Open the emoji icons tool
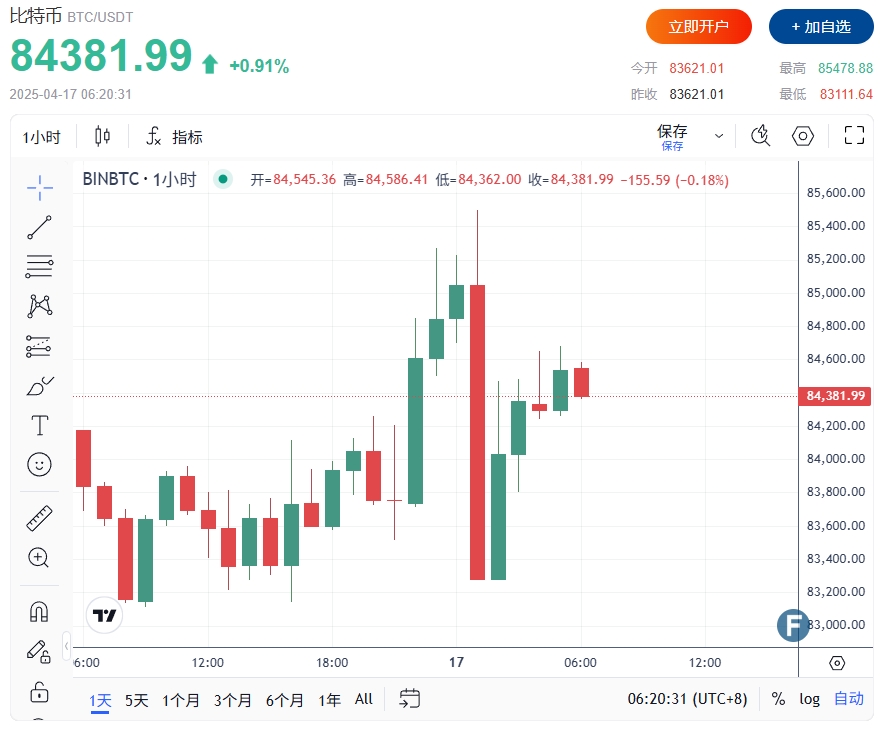The width and height of the screenshot is (881, 729). [x=39, y=465]
